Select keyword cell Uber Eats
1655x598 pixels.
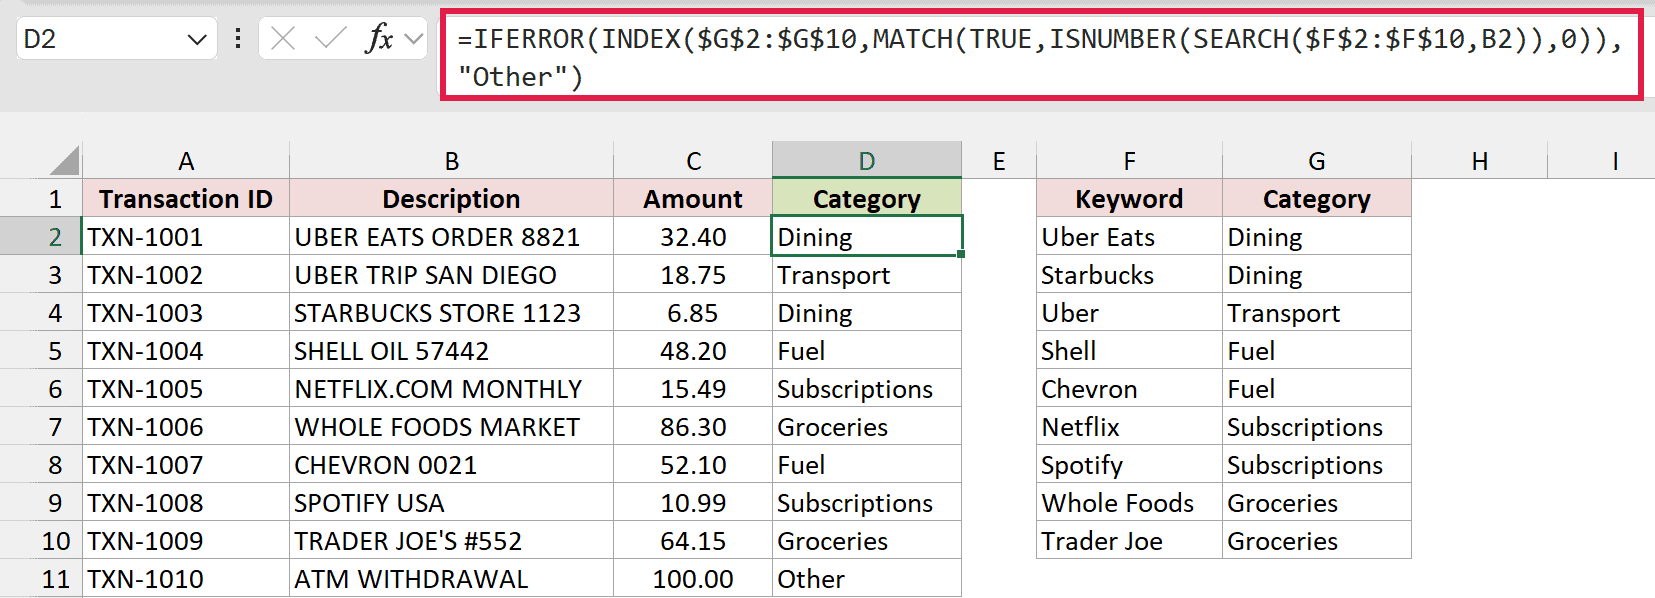pyautogui.click(x=1129, y=237)
